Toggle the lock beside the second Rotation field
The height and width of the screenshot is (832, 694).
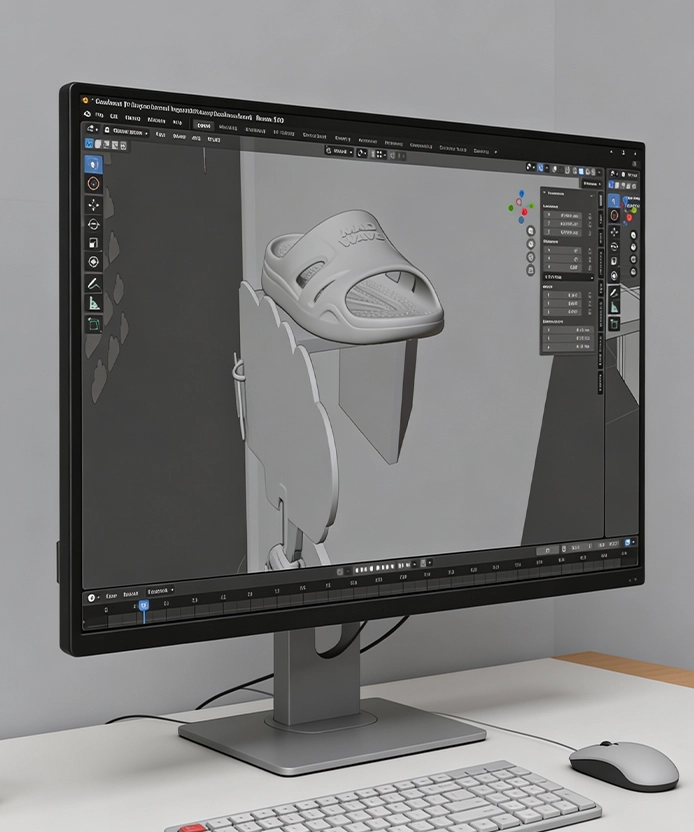(x=589, y=259)
